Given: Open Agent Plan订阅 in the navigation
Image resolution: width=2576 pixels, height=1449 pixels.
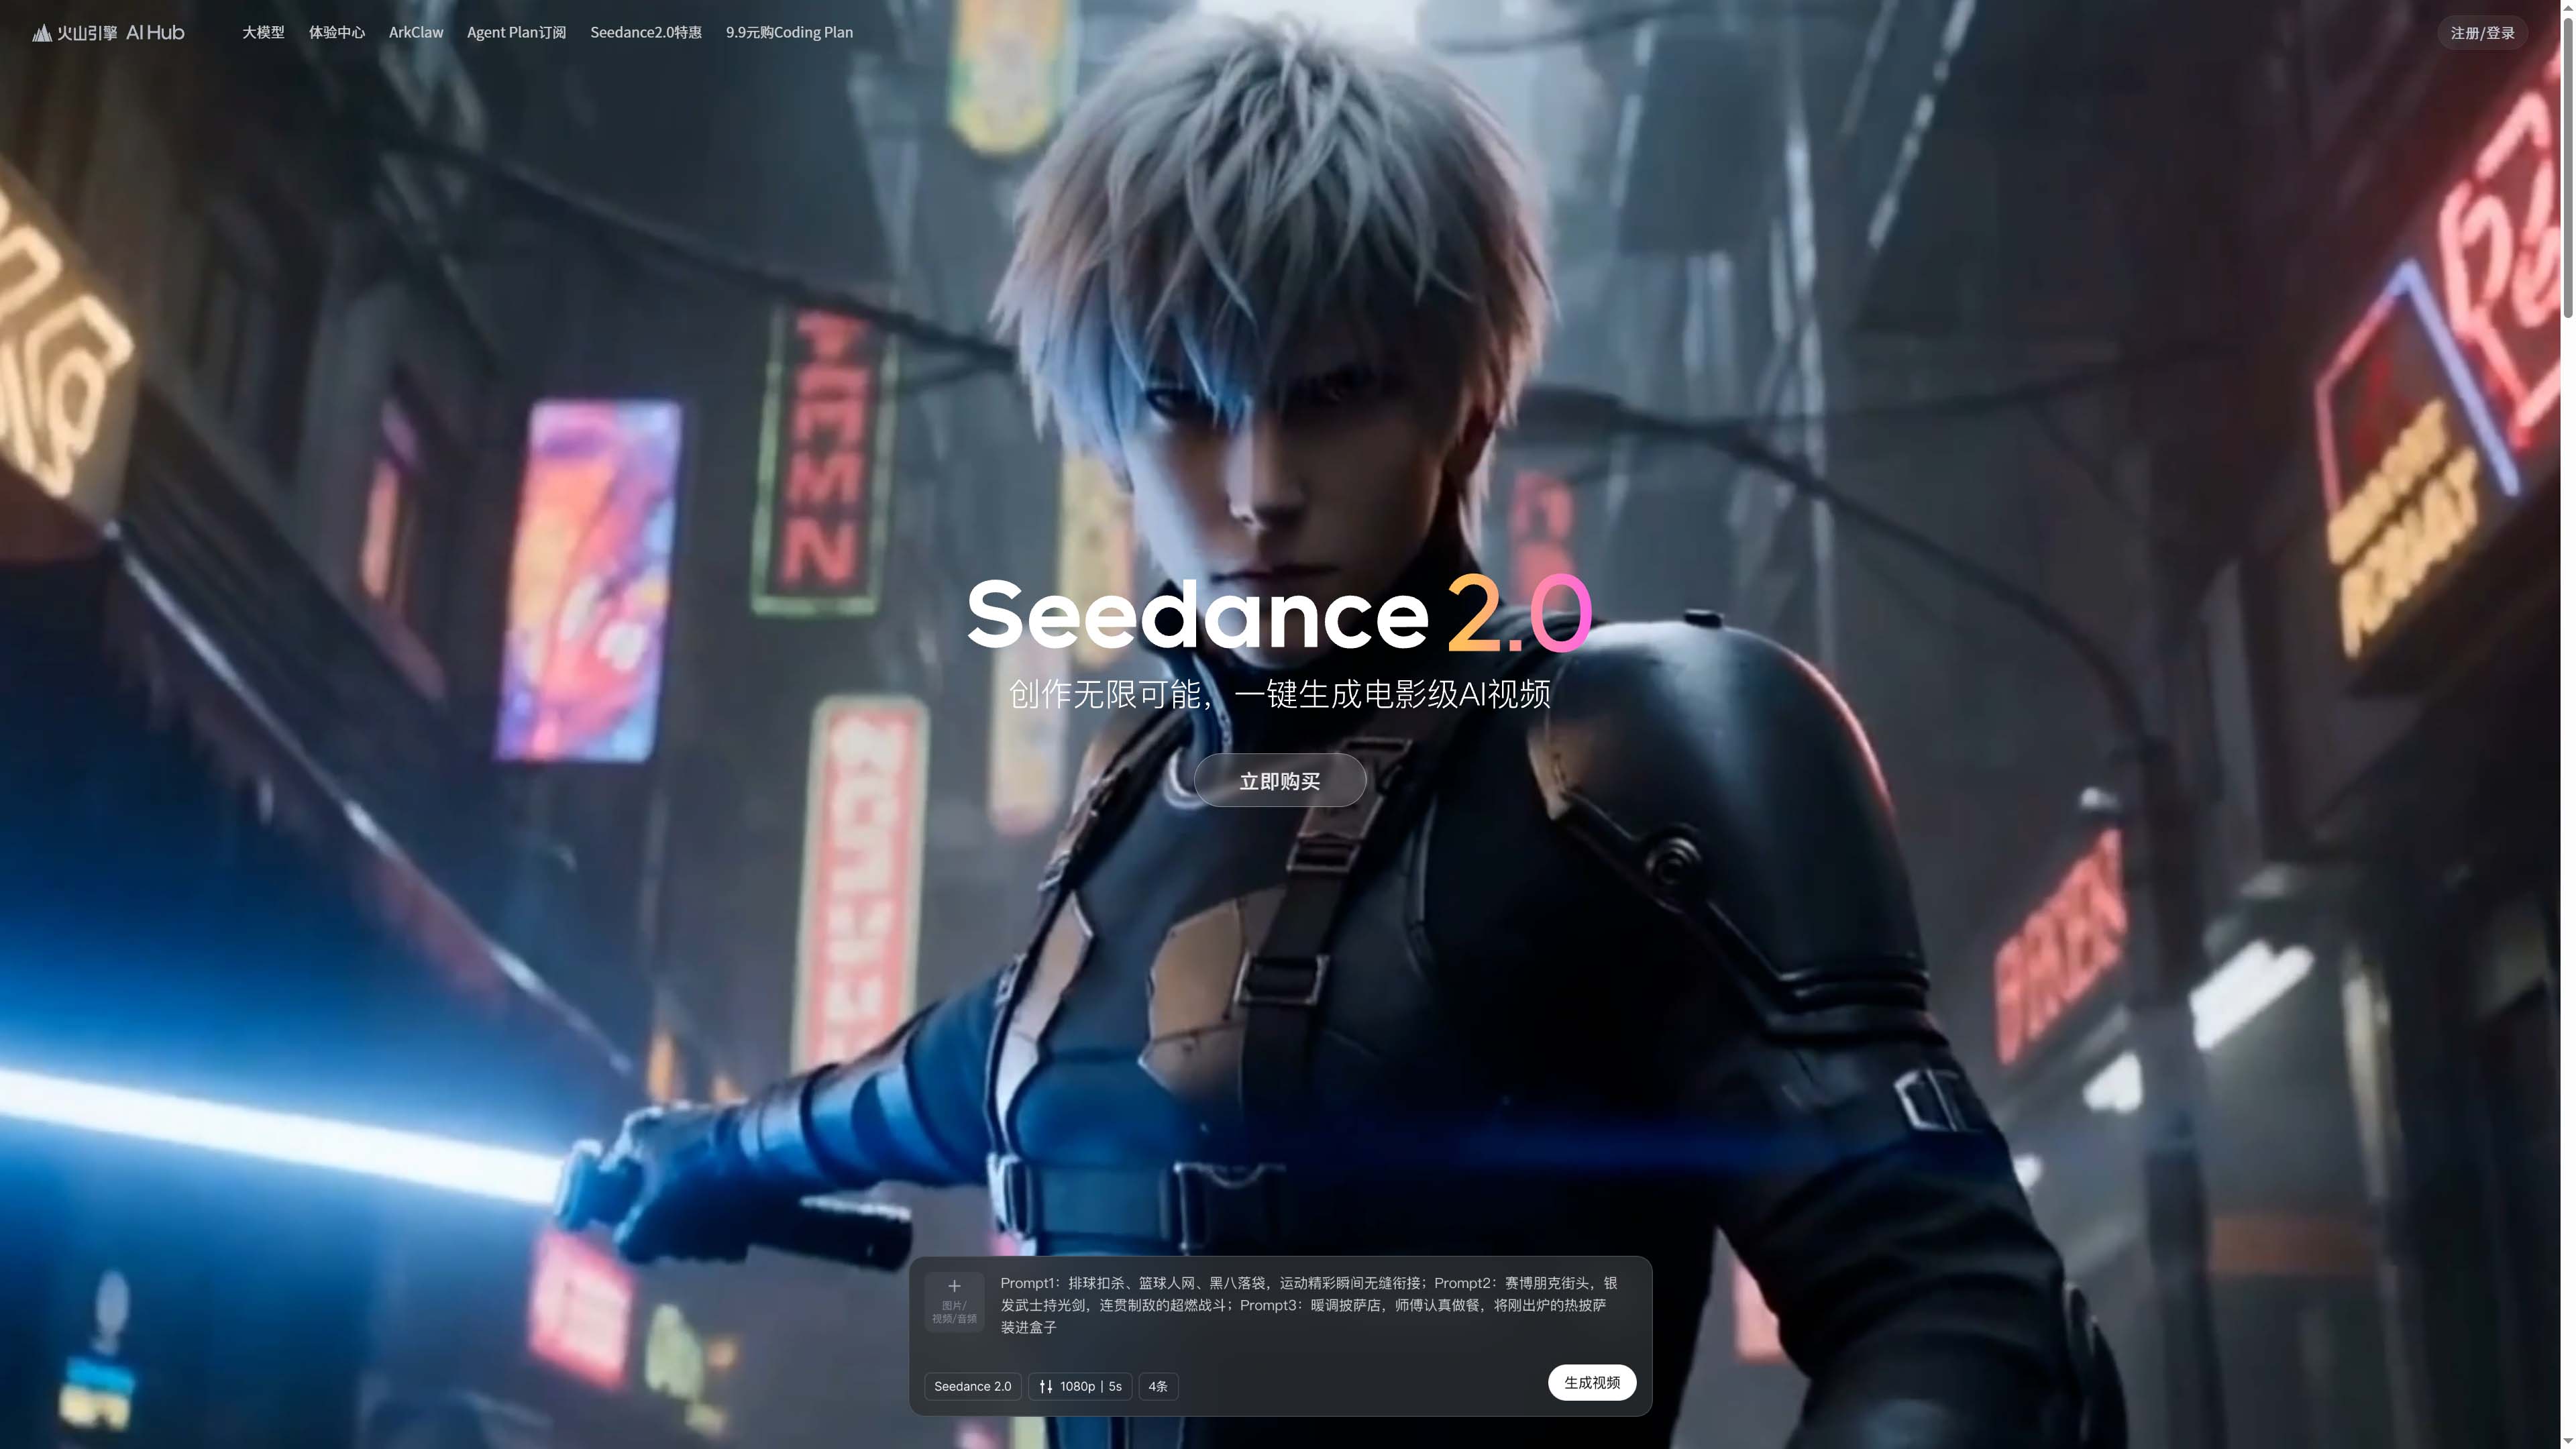Looking at the screenshot, I should click(x=516, y=33).
